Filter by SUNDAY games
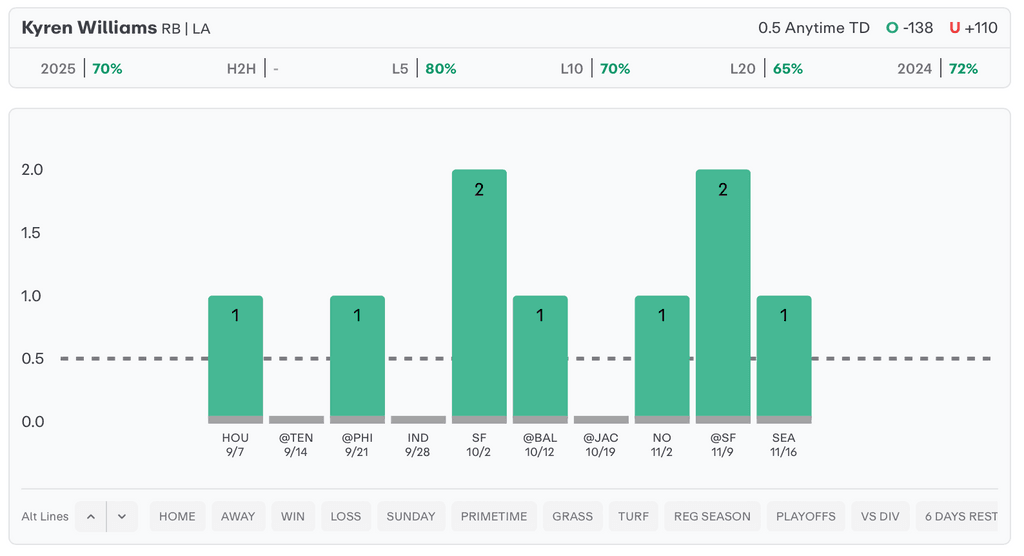 point(411,517)
